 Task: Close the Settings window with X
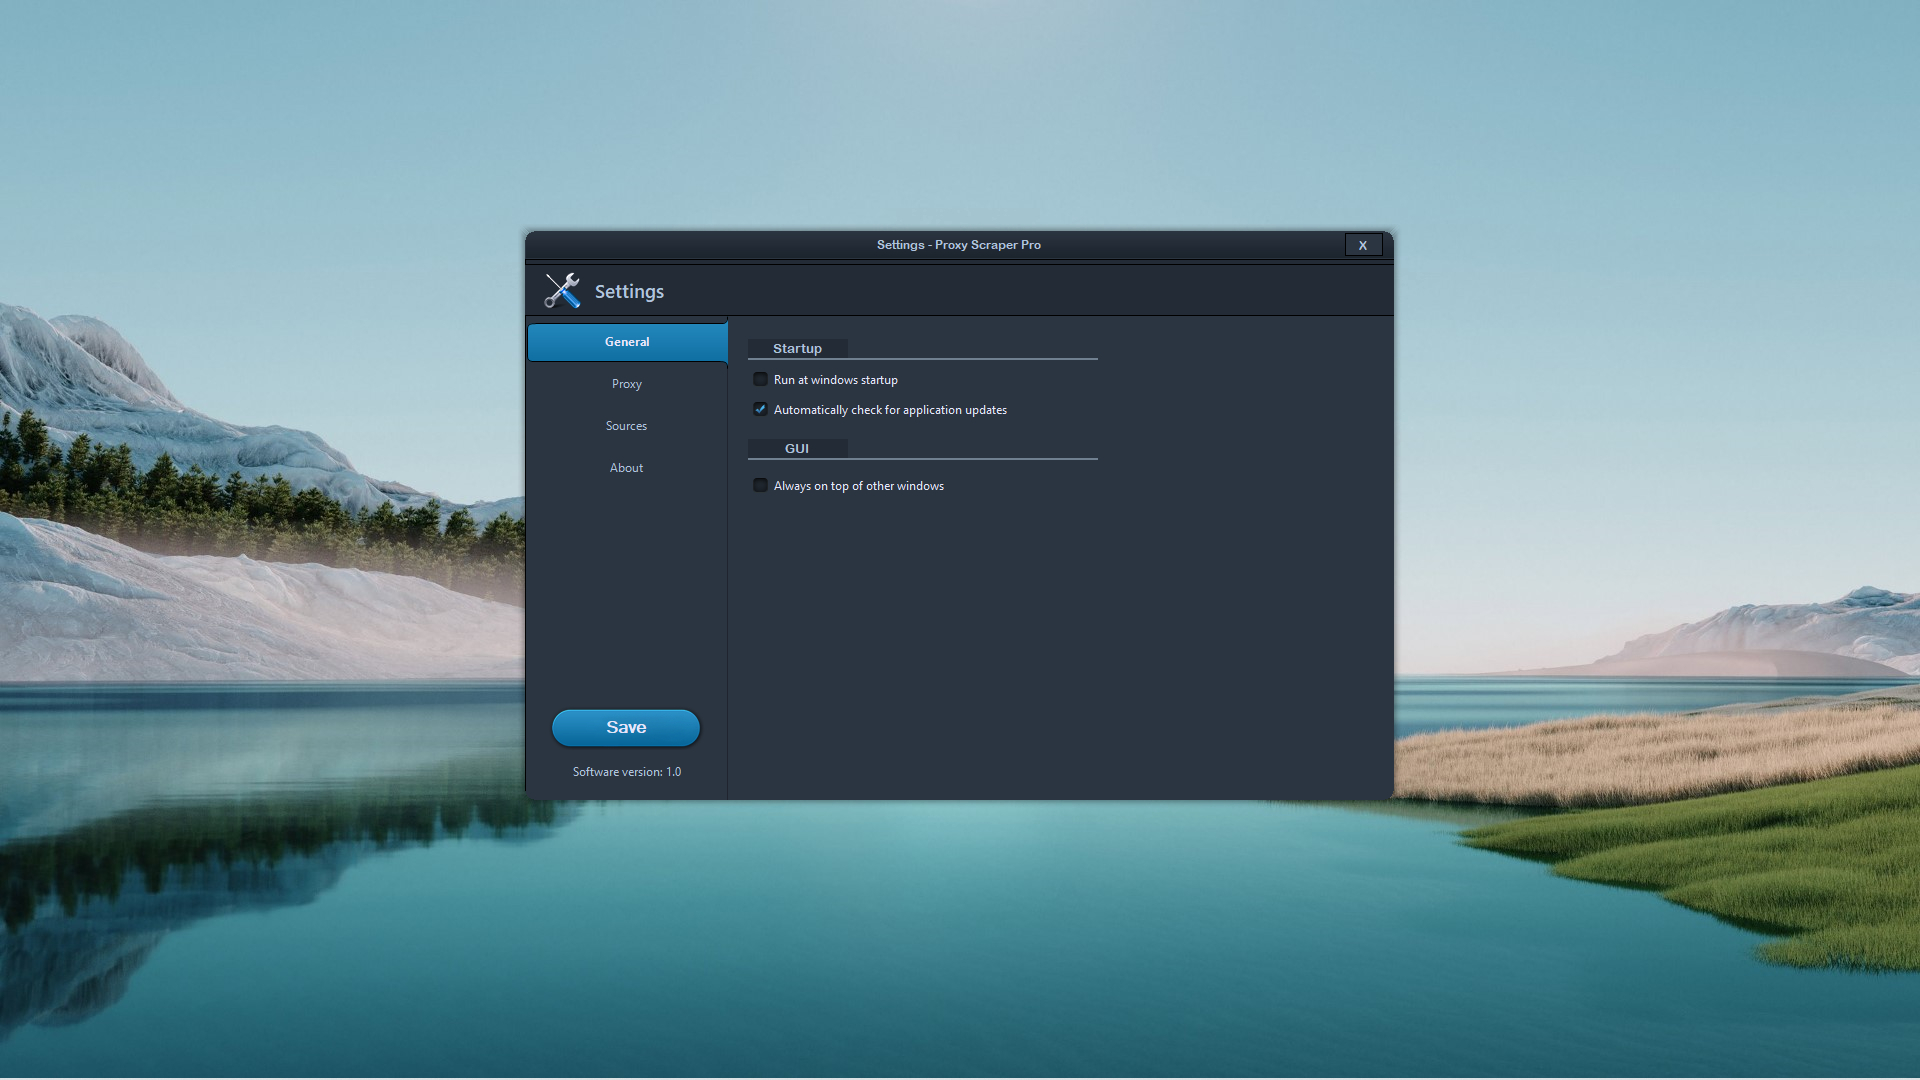1362,245
